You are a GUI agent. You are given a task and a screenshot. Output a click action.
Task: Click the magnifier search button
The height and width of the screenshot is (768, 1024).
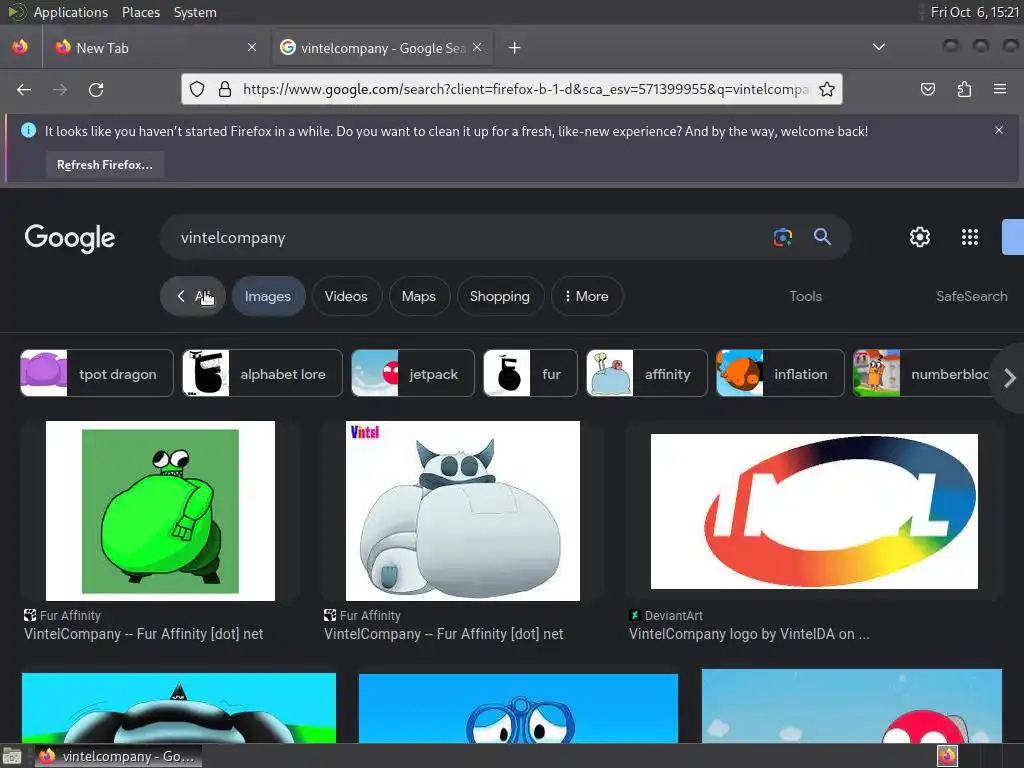[x=822, y=237]
